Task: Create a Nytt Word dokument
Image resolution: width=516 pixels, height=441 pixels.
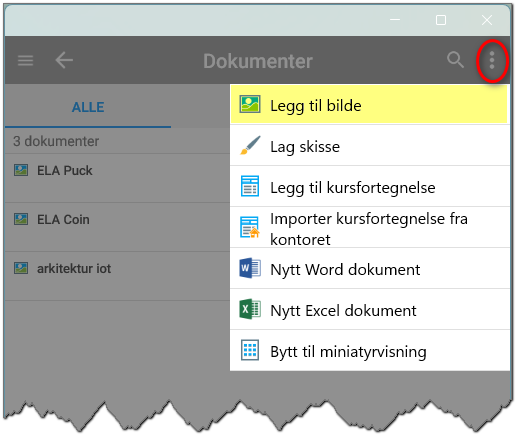Action: 370,268
